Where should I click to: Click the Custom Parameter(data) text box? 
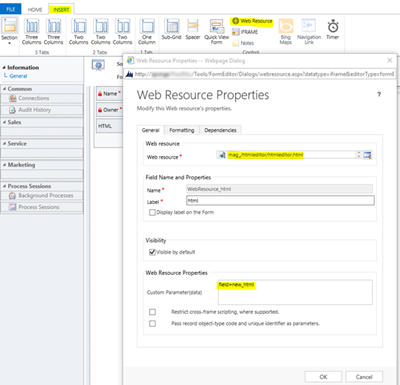click(x=295, y=292)
